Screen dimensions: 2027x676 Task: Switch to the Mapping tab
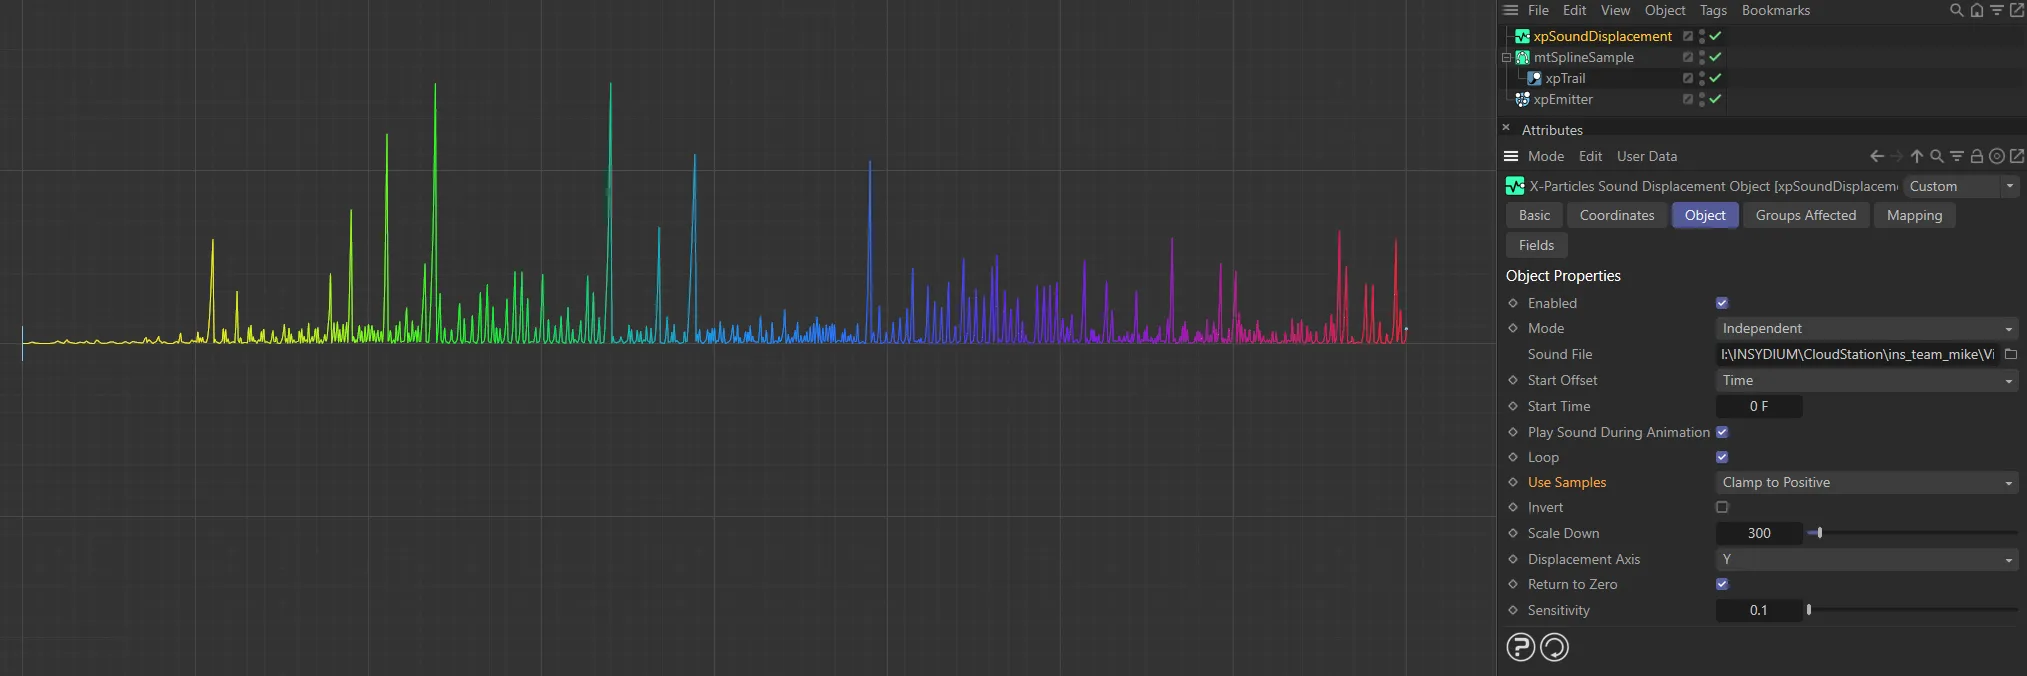(1914, 215)
